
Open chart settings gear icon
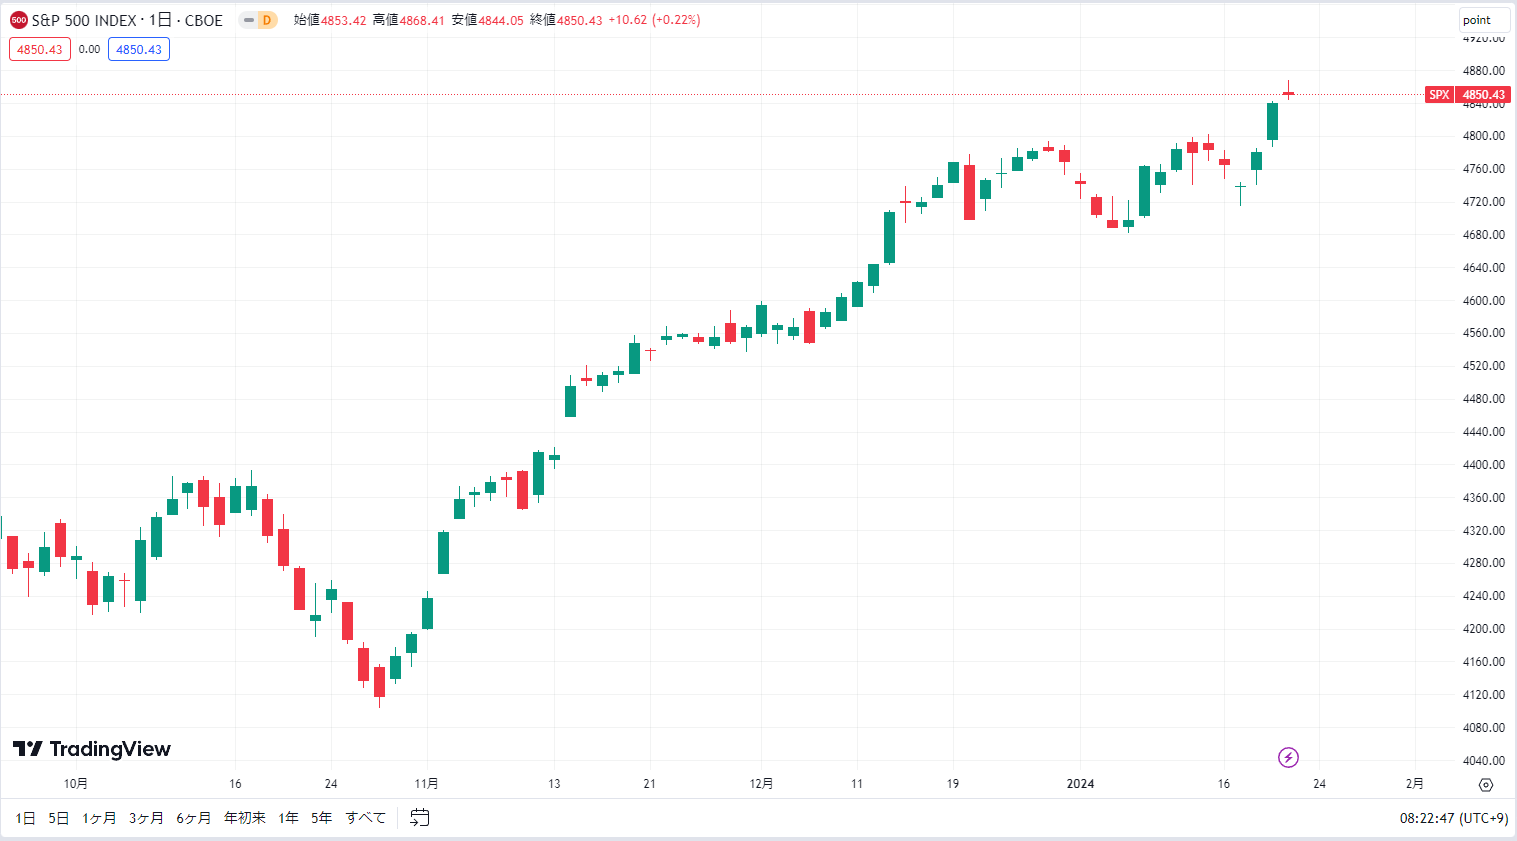click(1486, 784)
